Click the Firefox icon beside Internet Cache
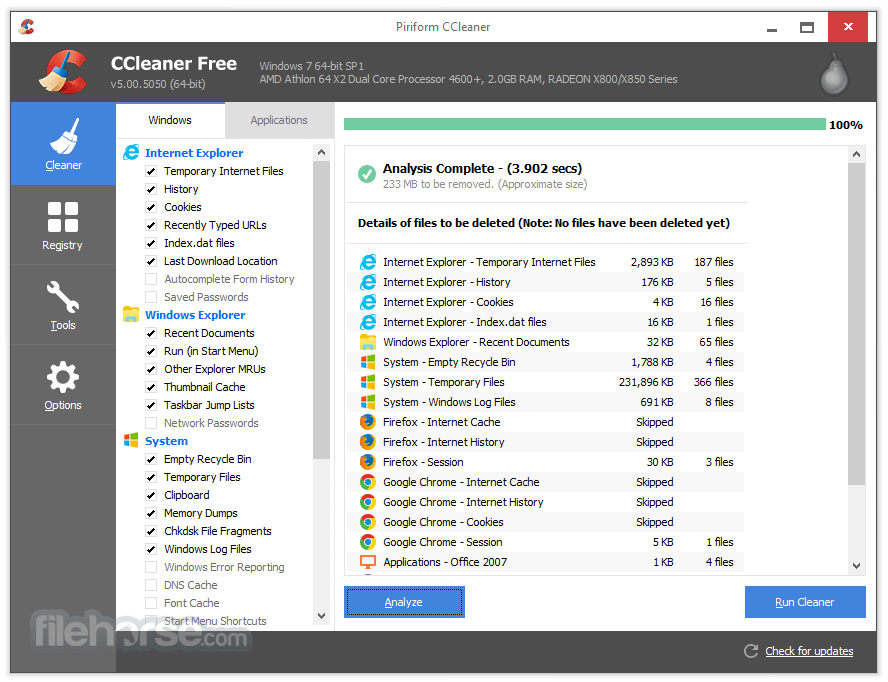The image size is (888, 682). coord(369,422)
